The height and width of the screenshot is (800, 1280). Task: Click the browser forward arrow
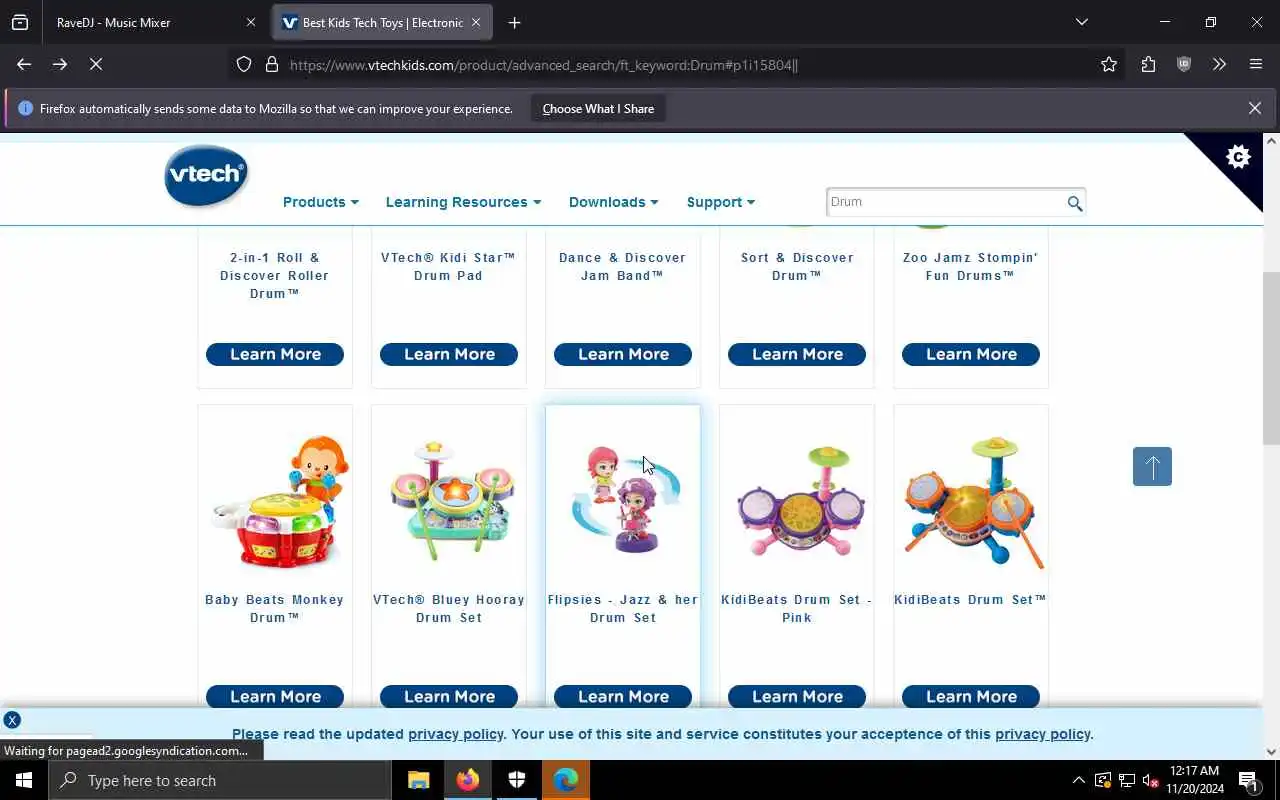60,64
